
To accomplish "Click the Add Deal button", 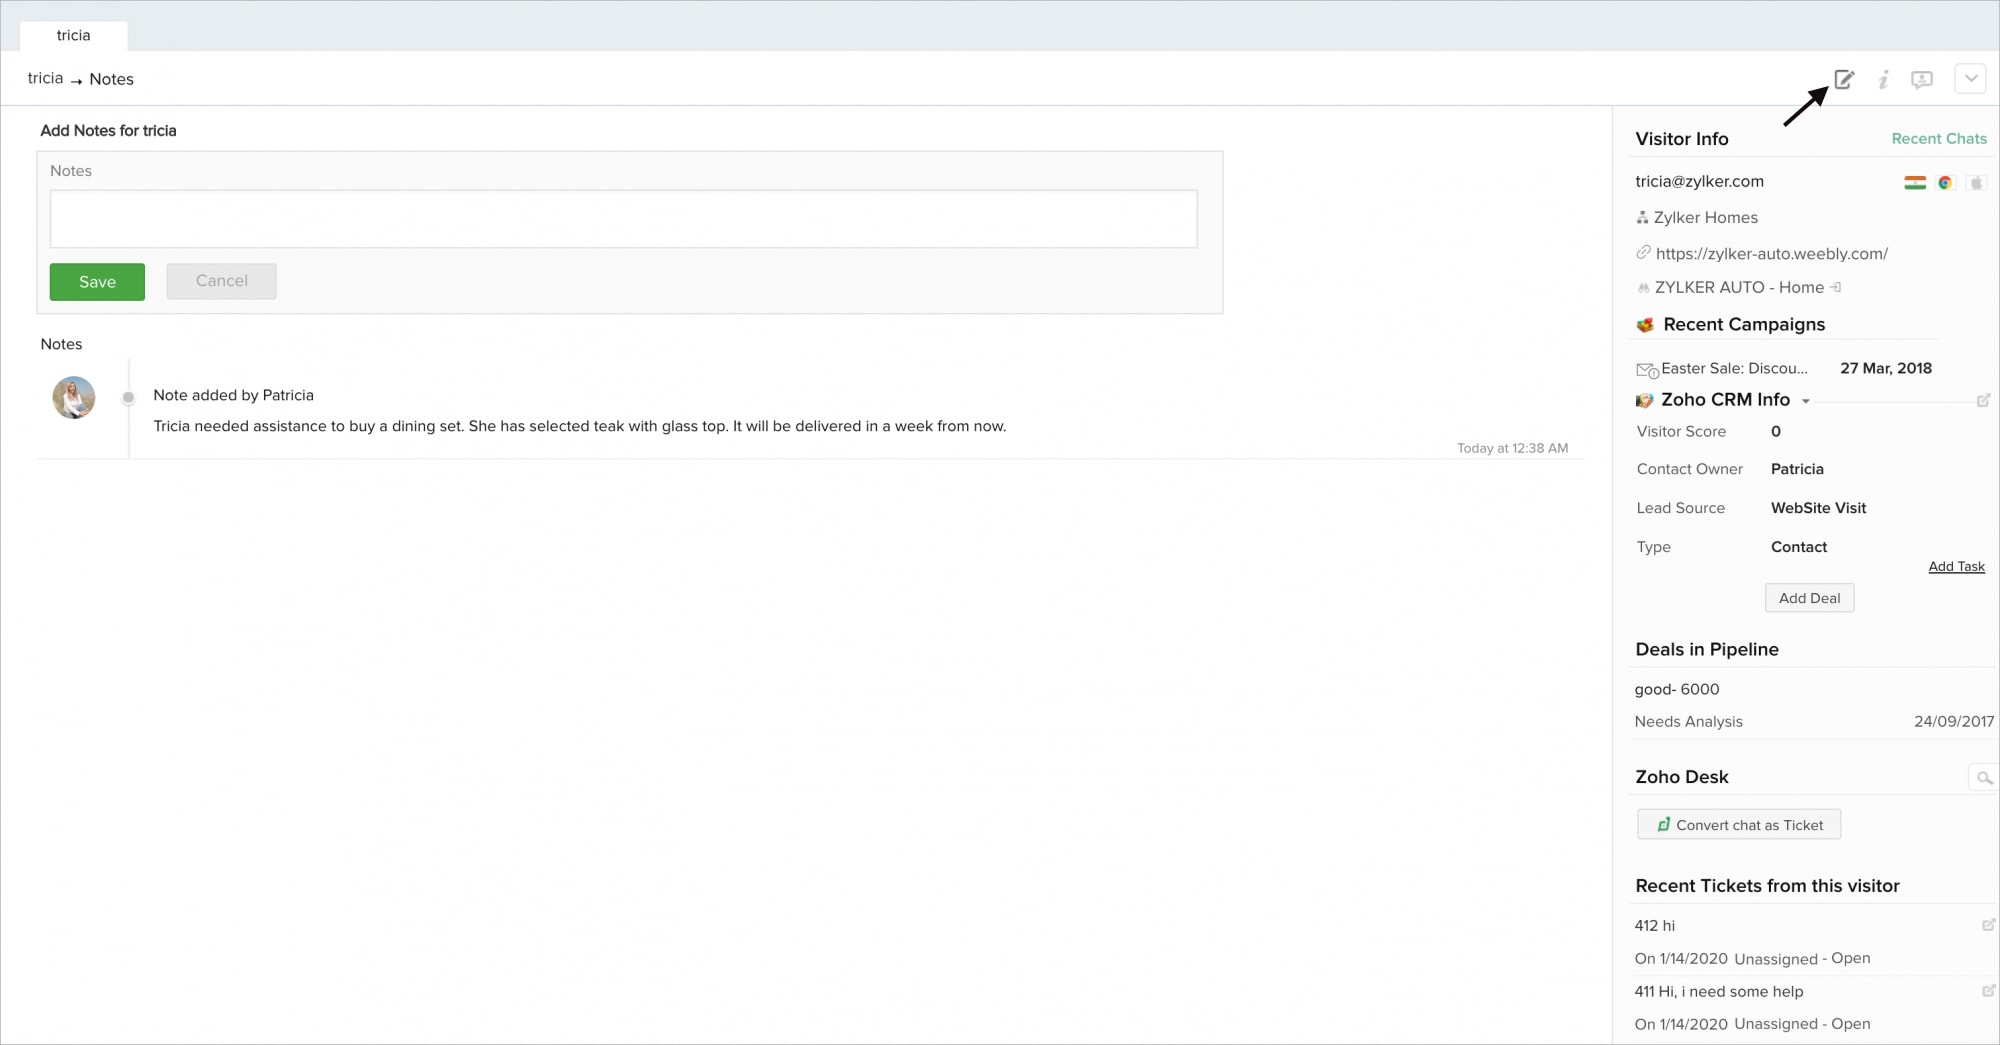I will (x=1809, y=598).
